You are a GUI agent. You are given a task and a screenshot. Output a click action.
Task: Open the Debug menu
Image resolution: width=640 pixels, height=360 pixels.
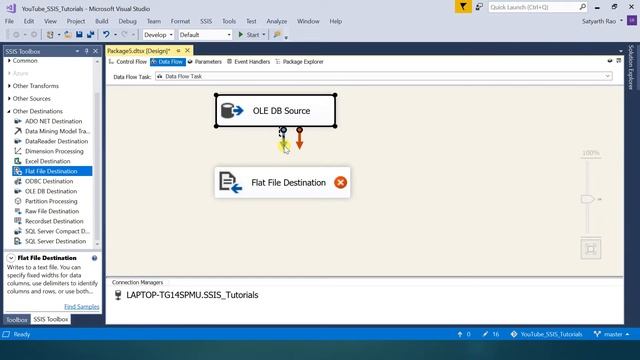click(x=127, y=21)
